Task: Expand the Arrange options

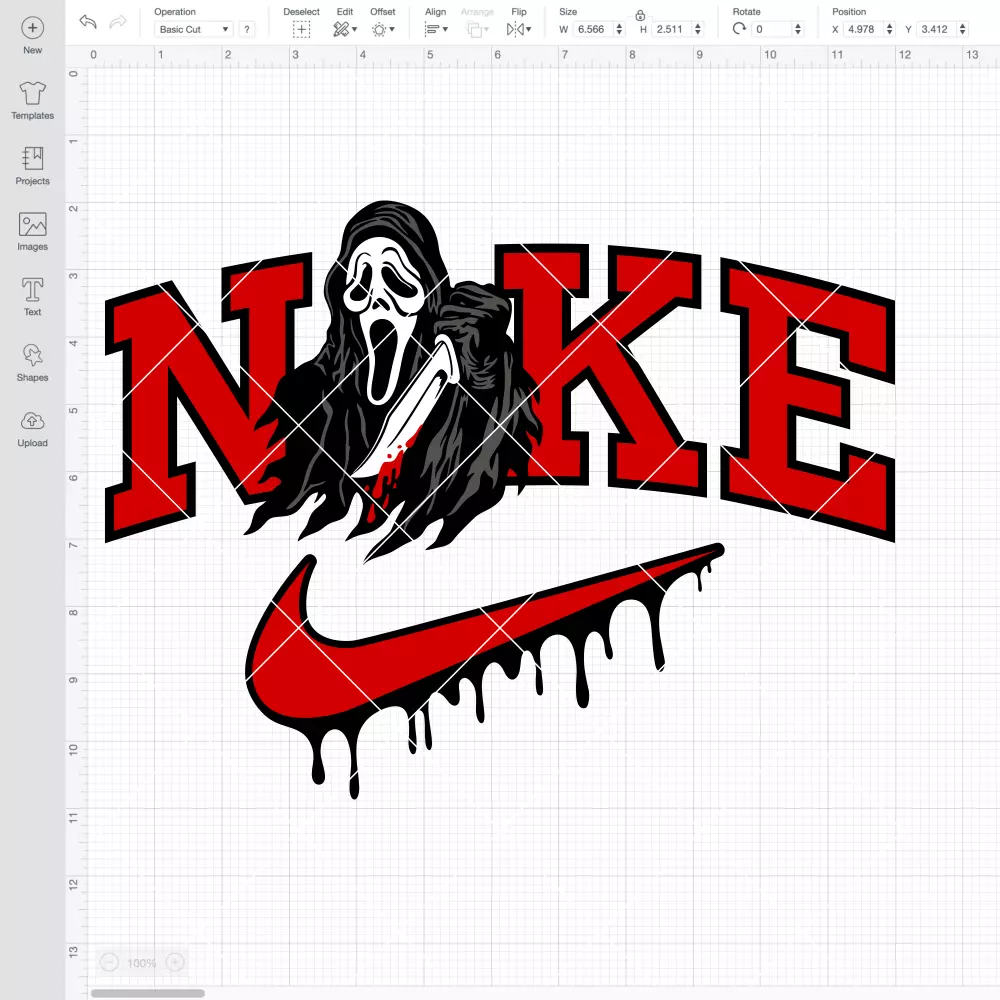Action: pyautogui.click(x=477, y=29)
